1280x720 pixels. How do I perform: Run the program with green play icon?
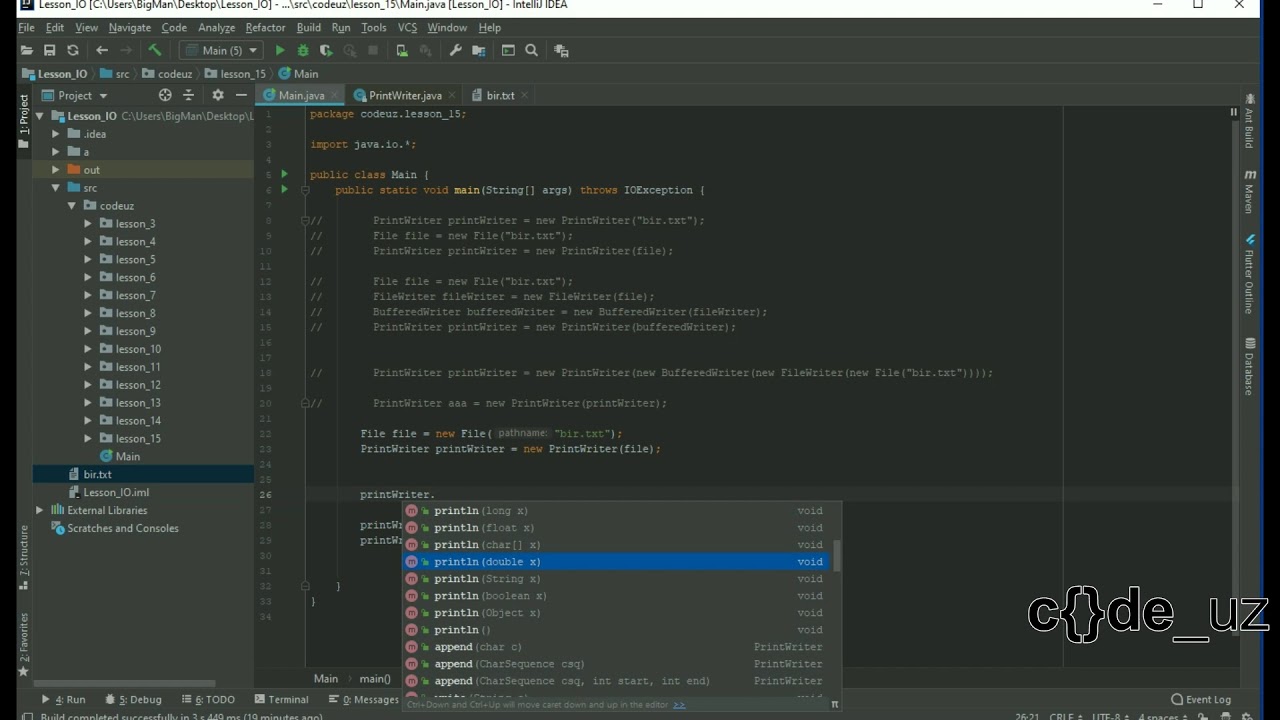280,50
